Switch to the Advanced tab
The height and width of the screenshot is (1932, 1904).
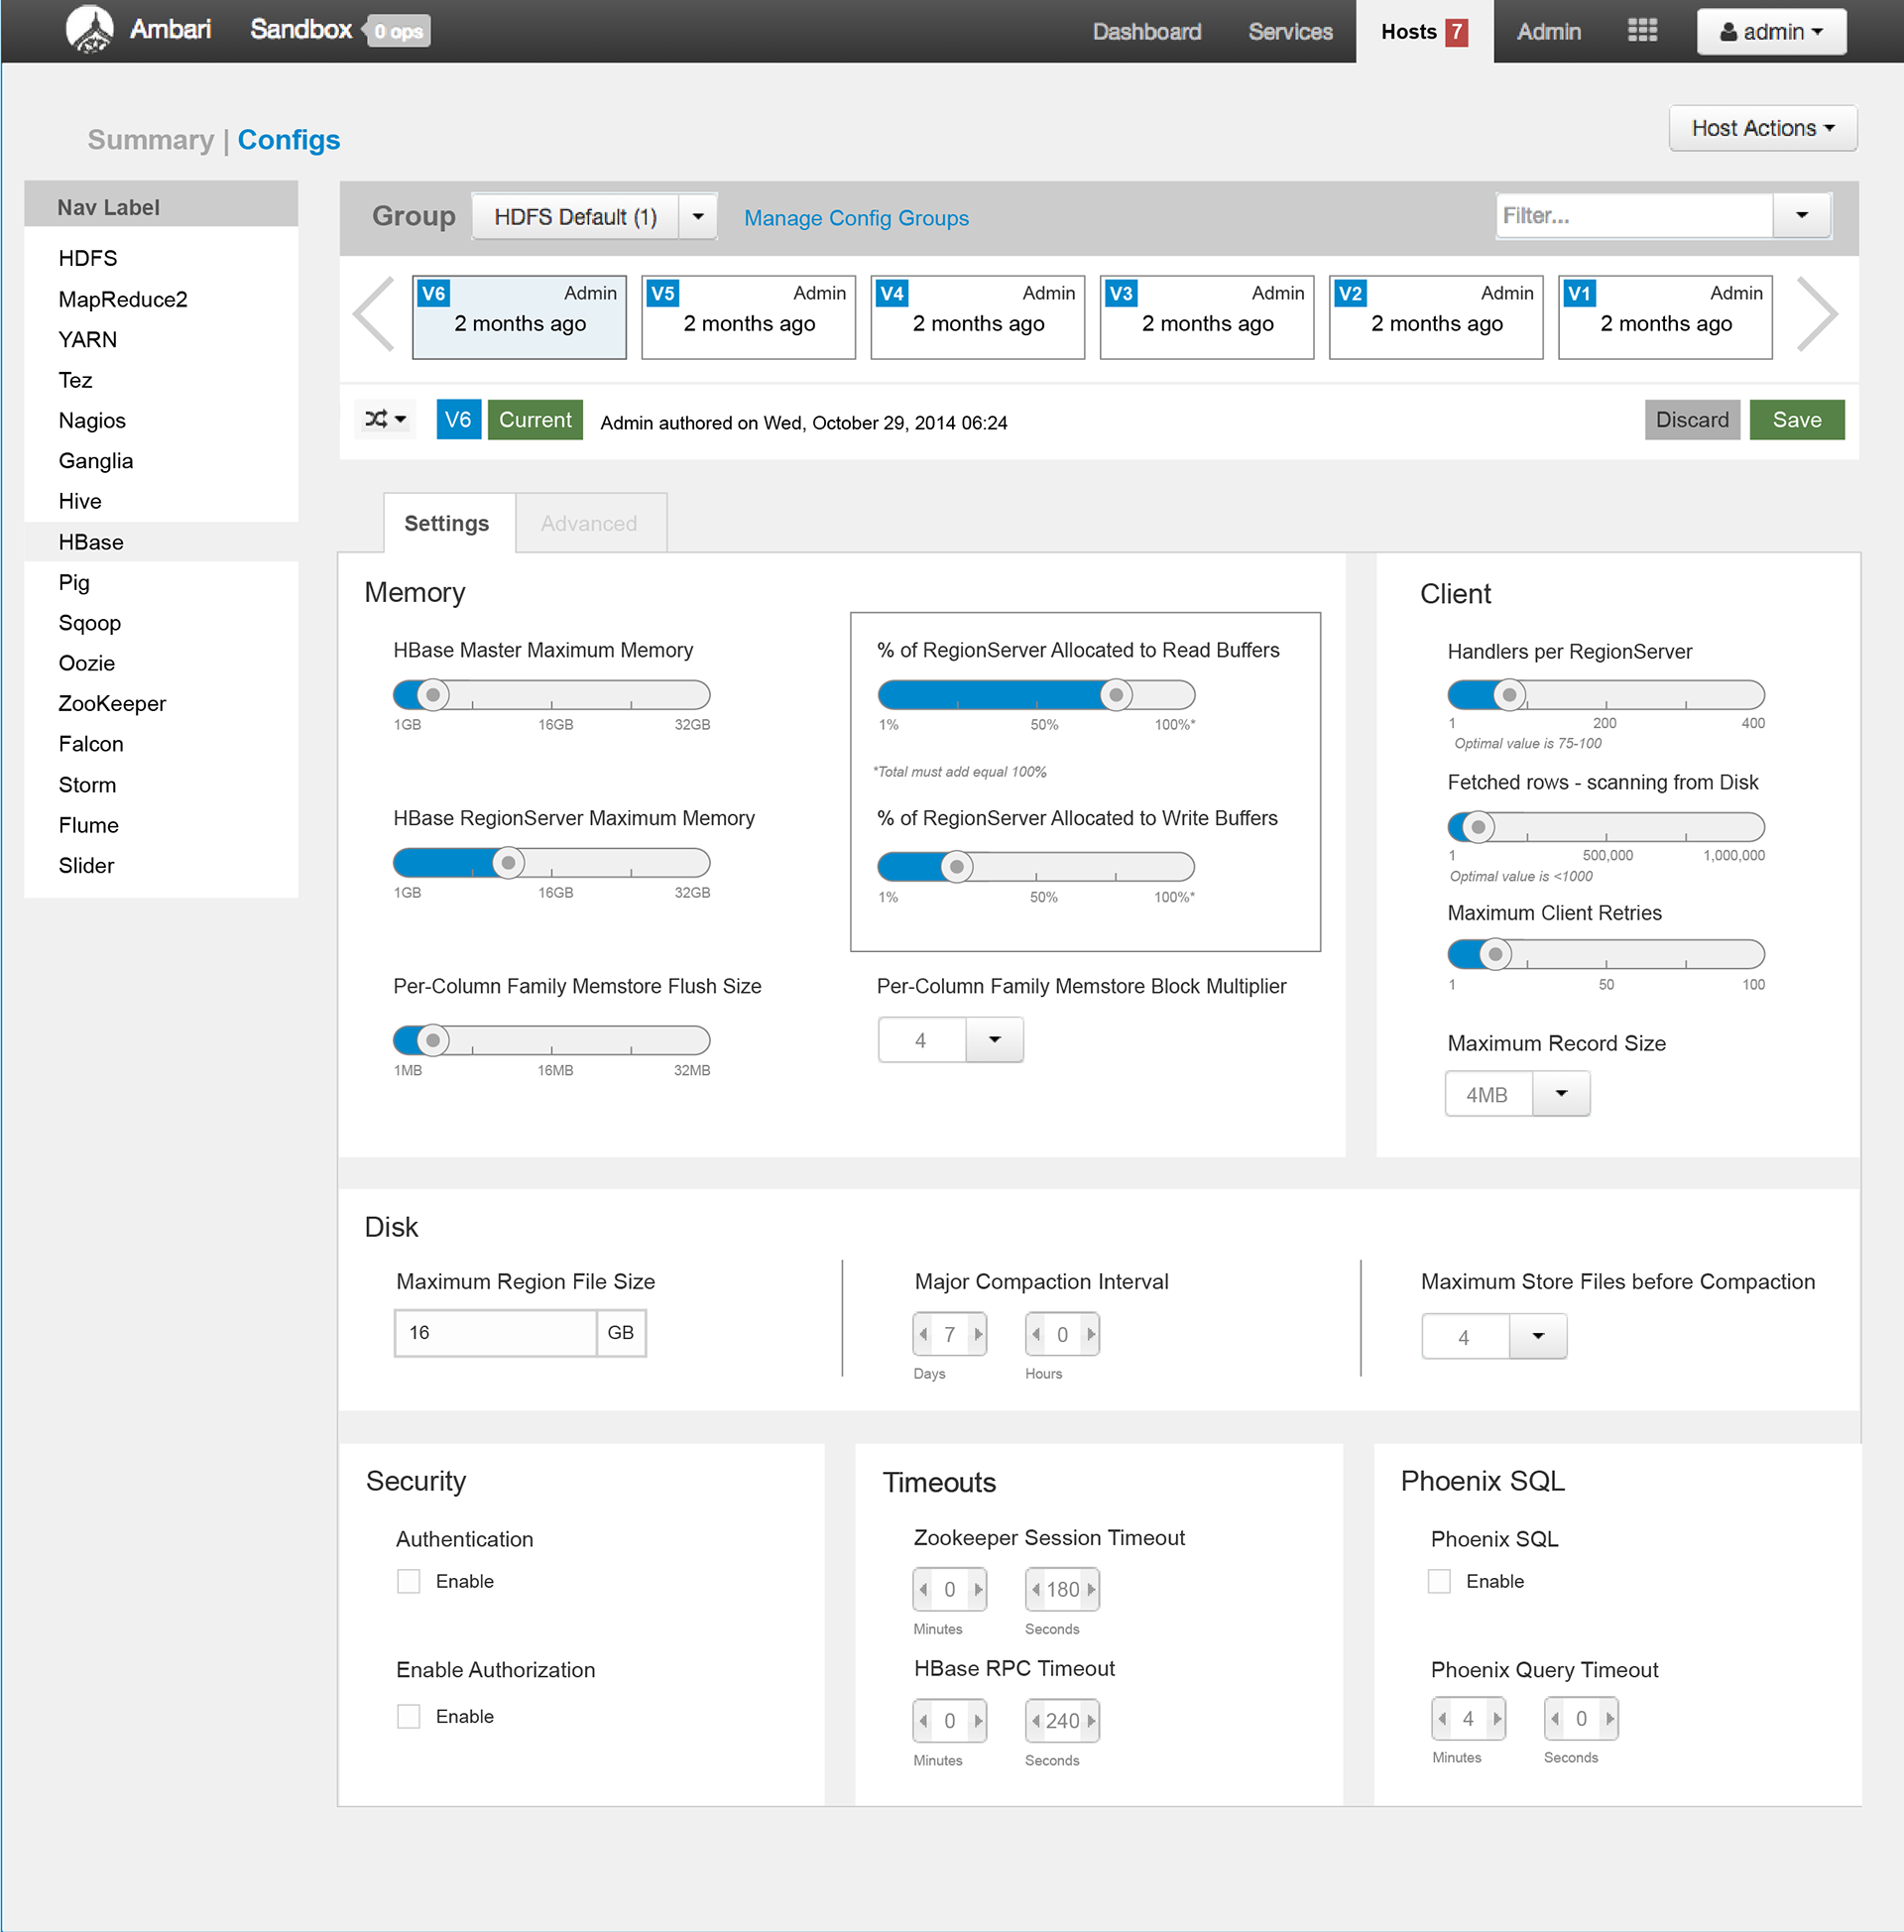coord(590,523)
